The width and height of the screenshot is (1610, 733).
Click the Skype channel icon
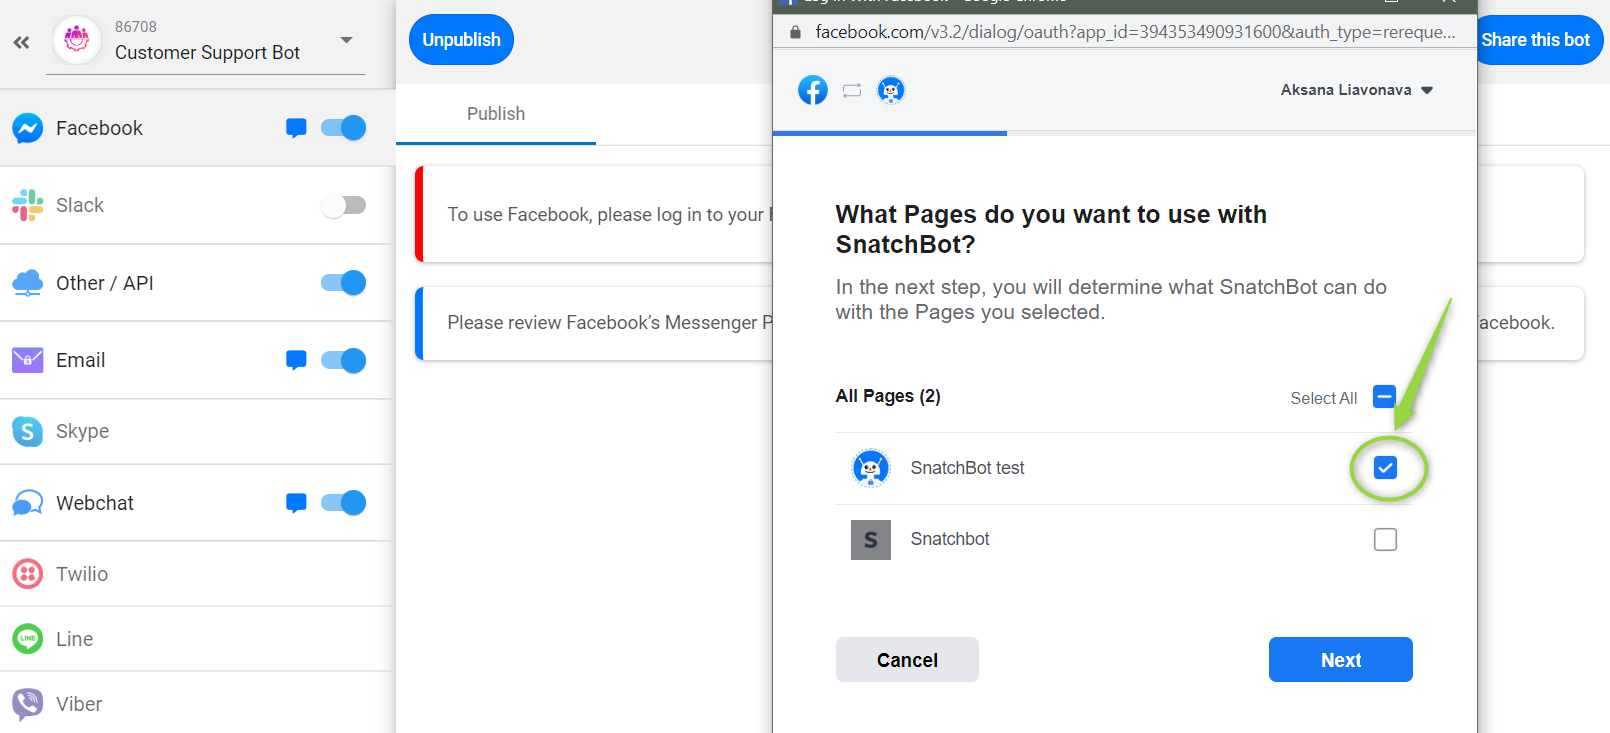28,431
